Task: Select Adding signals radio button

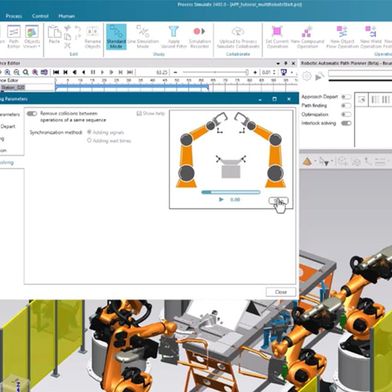Action: tap(89, 132)
